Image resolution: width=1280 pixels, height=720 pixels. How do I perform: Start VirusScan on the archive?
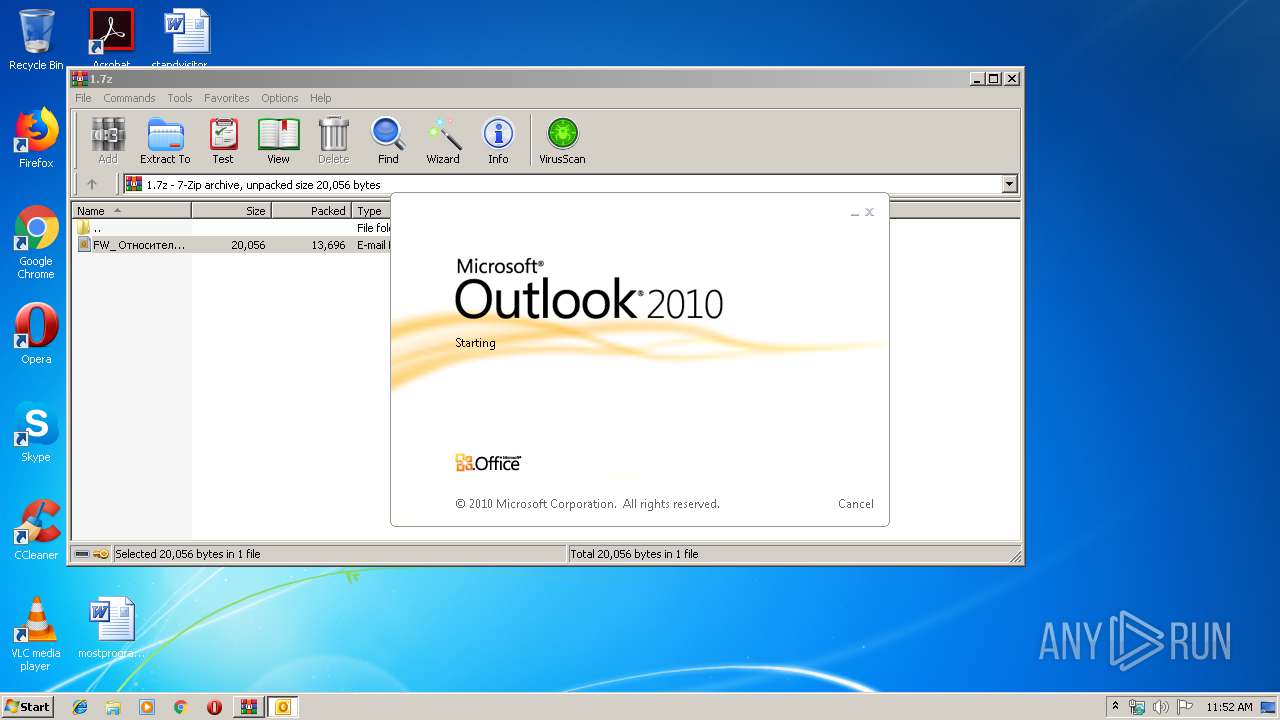pyautogui.click(x=562, y=140)
